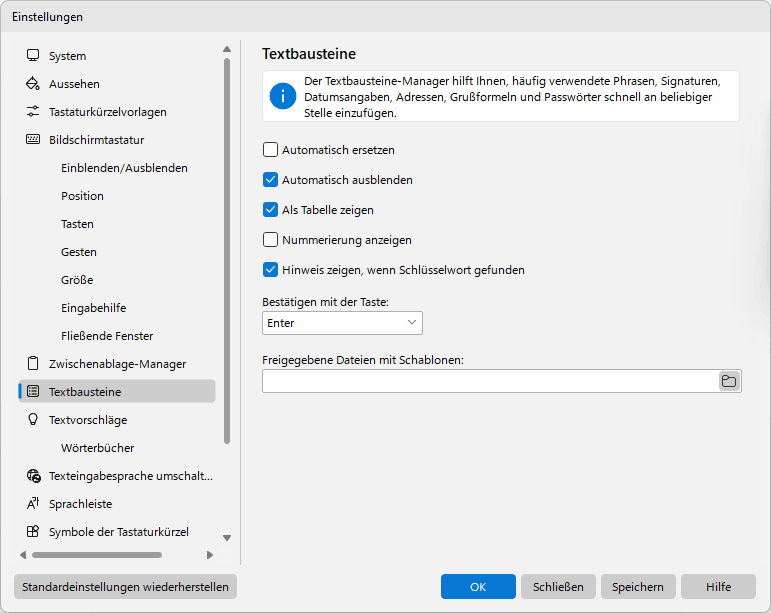Click the Schließen button
771x613 pixels.
[558, 586]
